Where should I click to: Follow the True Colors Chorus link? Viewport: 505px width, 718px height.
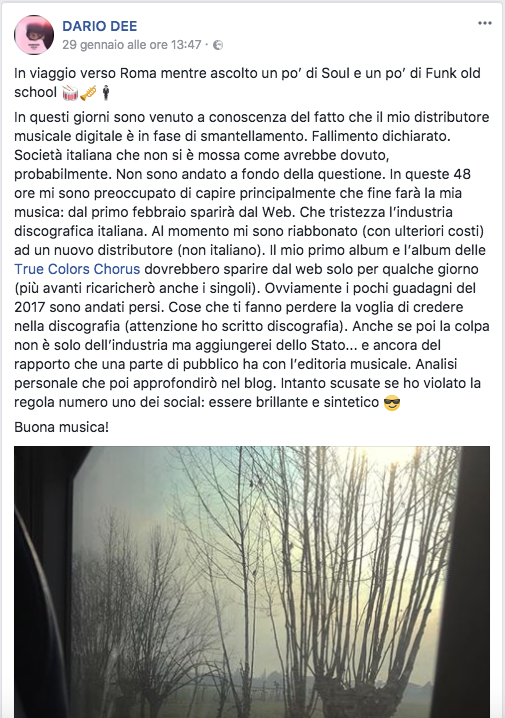tap(77, 269)
